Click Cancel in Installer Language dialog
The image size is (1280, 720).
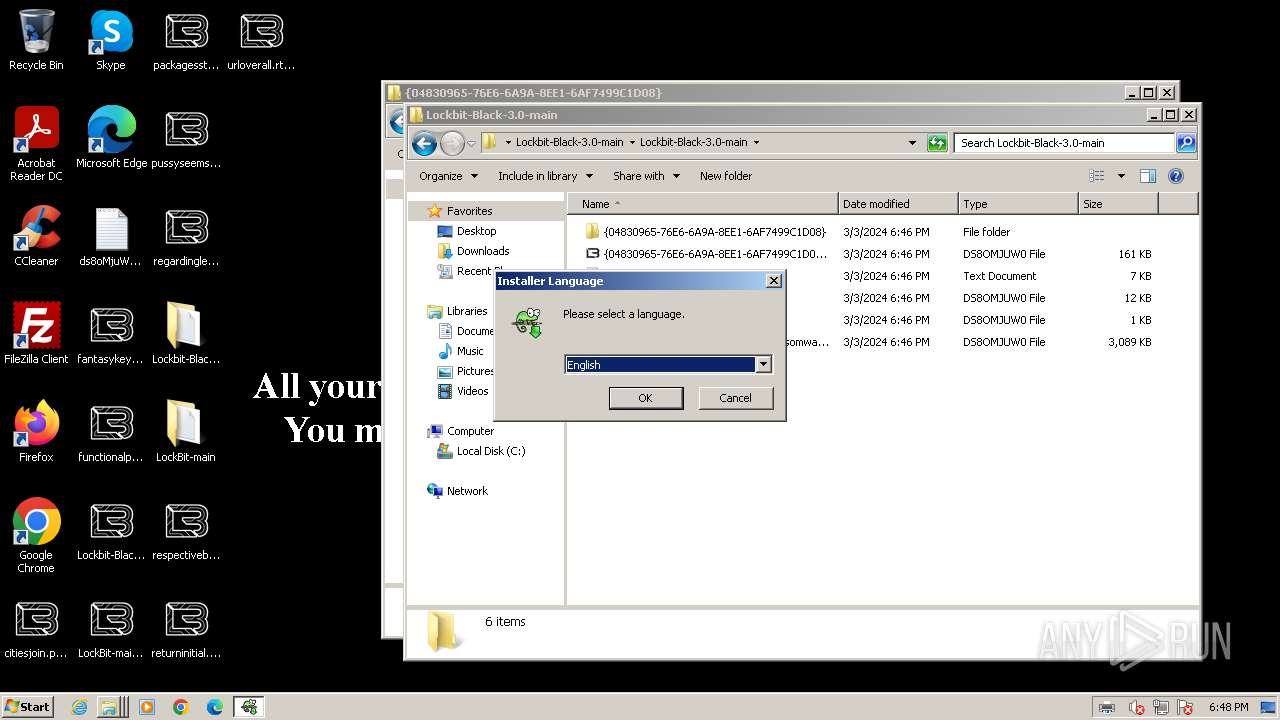(x=735, y=398)
